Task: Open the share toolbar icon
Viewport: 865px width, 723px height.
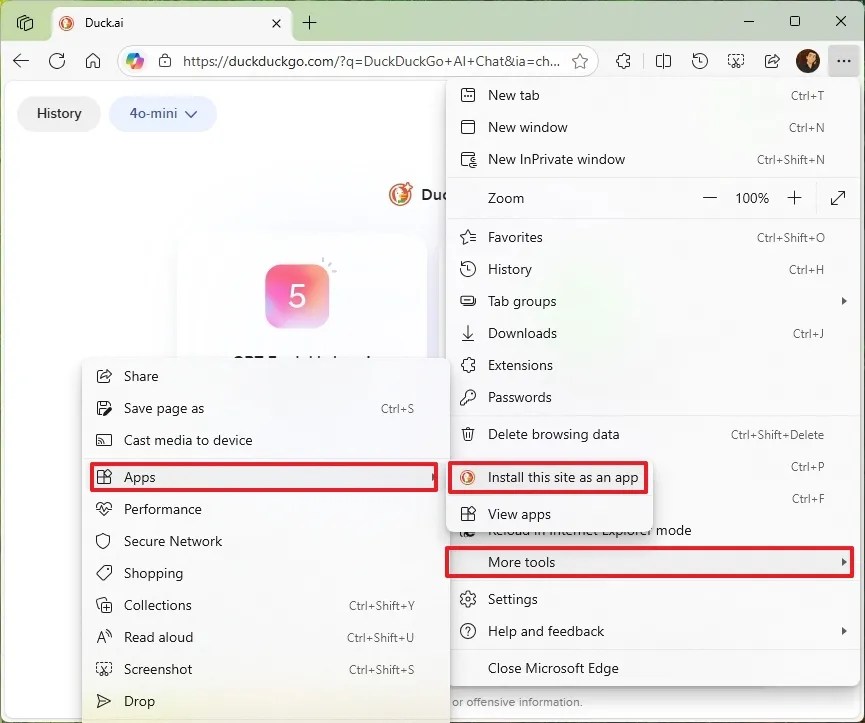Action: pos(772,61)
